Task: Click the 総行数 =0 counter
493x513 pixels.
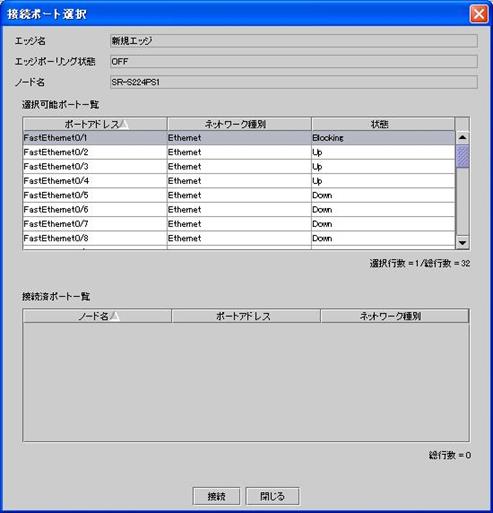Action: tap(450, 455)
